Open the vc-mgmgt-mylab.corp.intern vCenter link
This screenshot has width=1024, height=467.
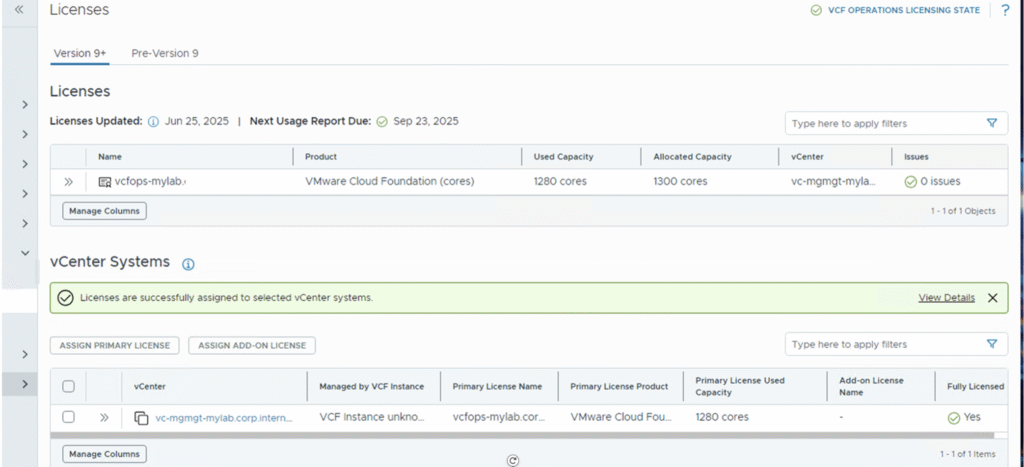pos(224,418)
